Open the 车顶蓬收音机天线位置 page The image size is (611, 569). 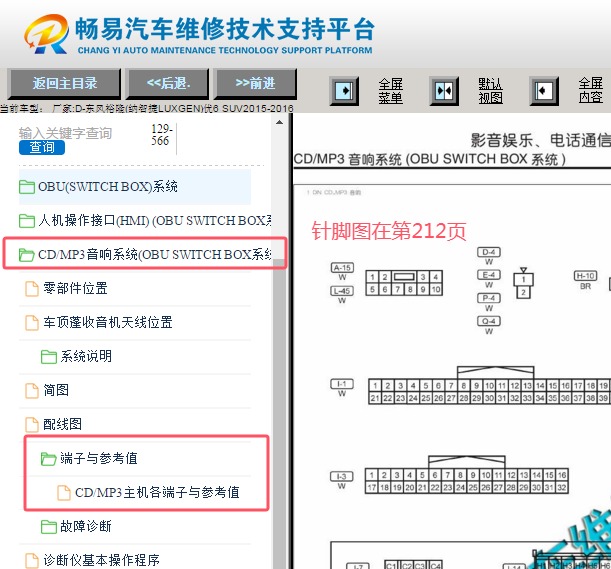pyautogui.click(x=108, y=322)
